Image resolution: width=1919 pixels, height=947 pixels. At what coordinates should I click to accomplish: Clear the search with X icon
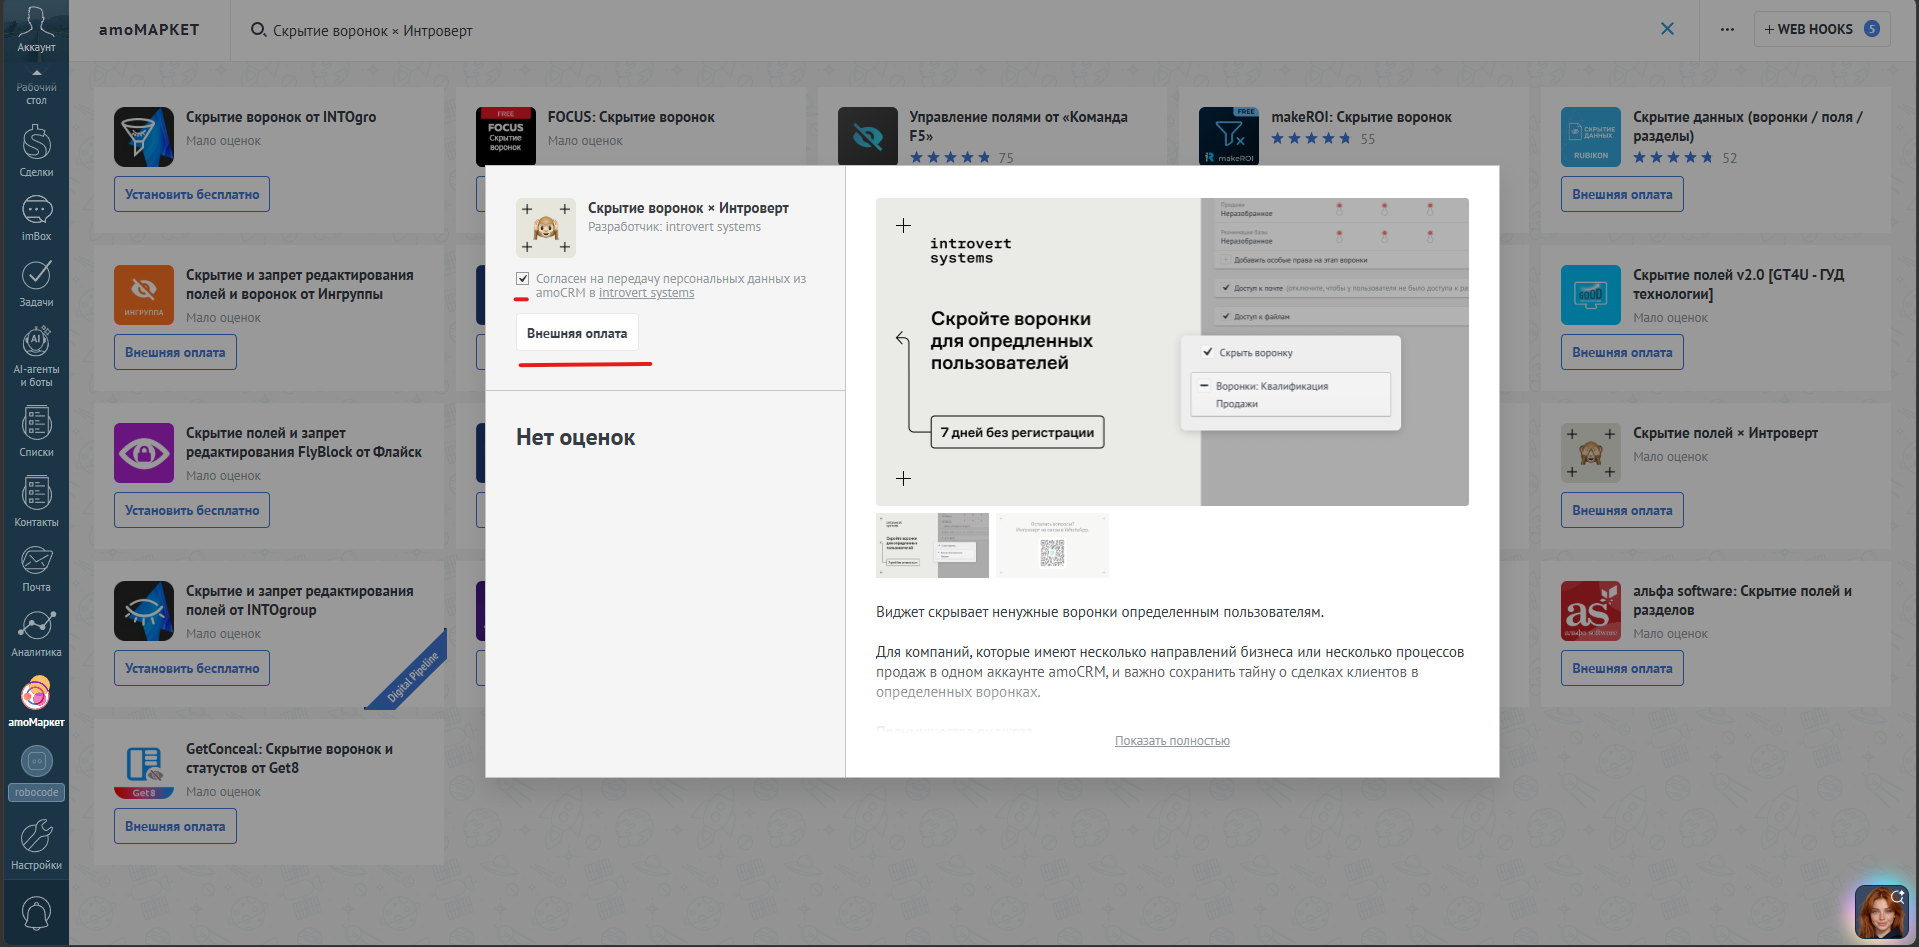(x=1667, y=29)
